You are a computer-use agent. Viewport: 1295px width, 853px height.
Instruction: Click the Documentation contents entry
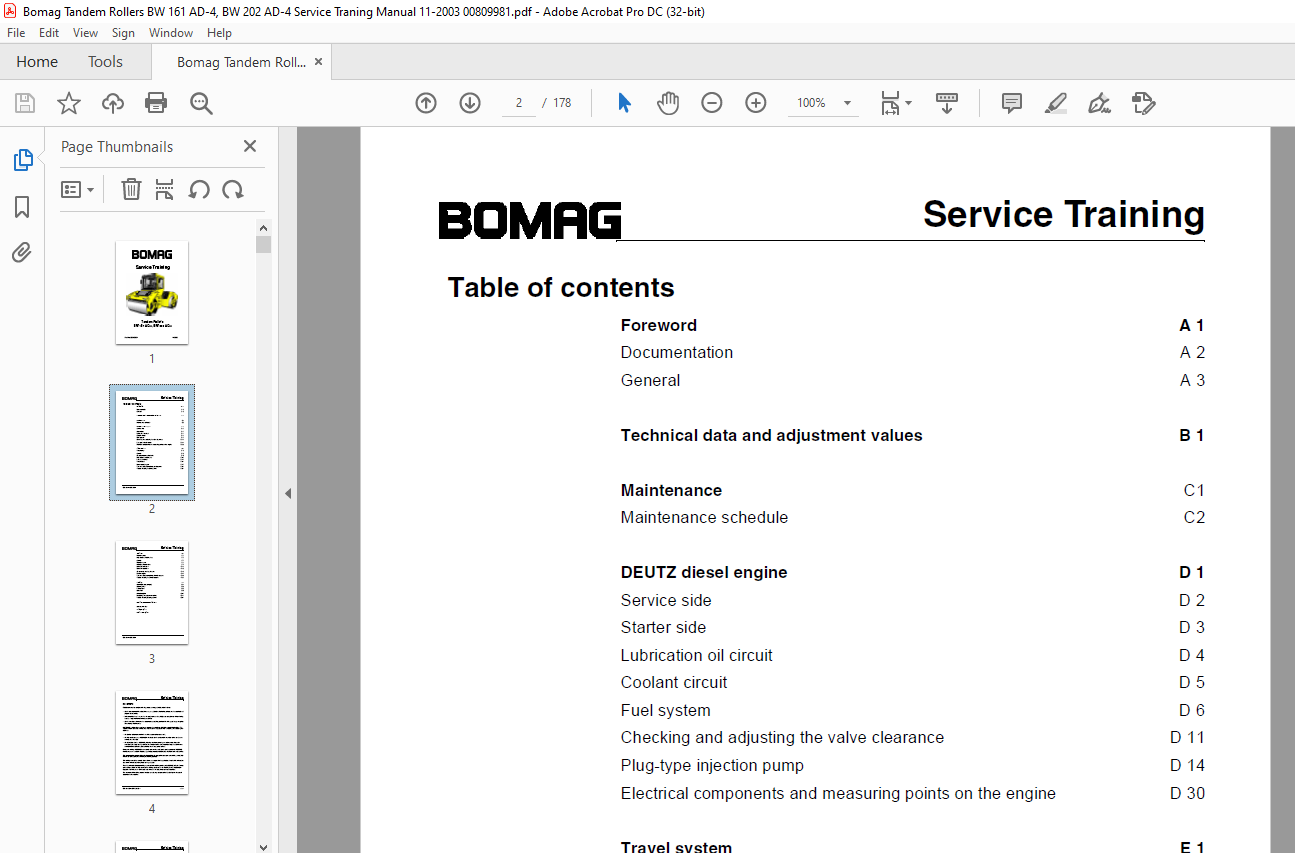coord(677,352)
